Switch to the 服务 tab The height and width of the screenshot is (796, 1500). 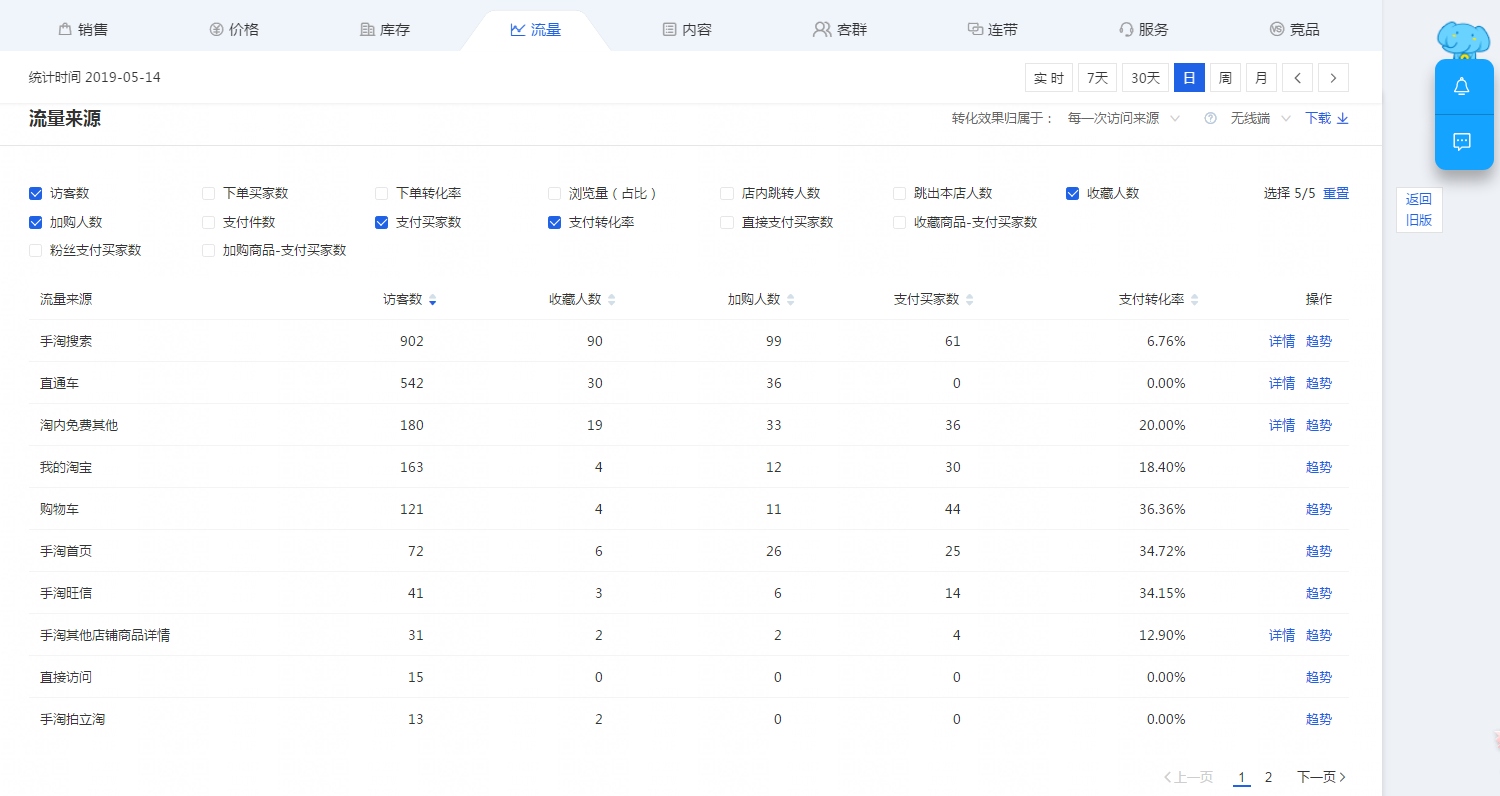(x=1143, y=29)
